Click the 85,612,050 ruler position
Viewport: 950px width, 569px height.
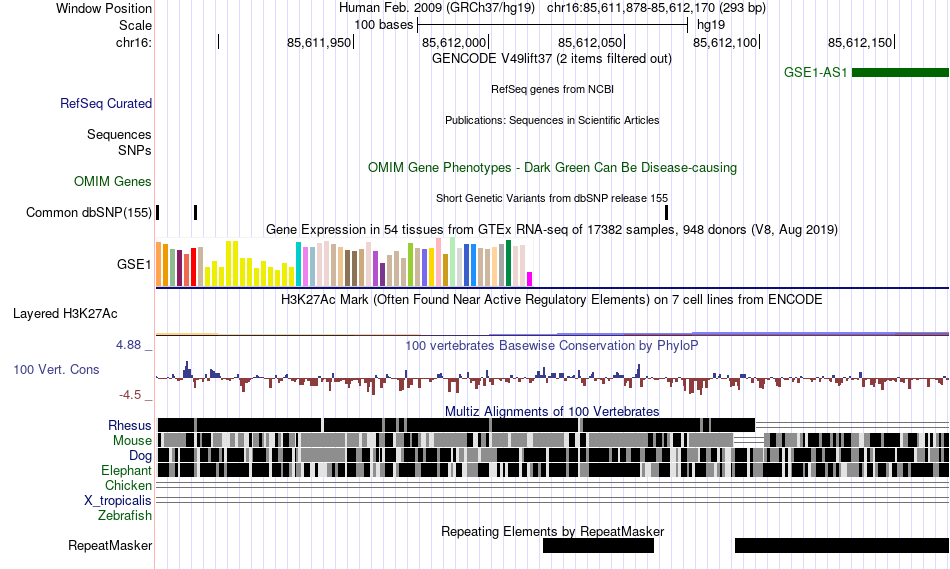pos(590,42)
